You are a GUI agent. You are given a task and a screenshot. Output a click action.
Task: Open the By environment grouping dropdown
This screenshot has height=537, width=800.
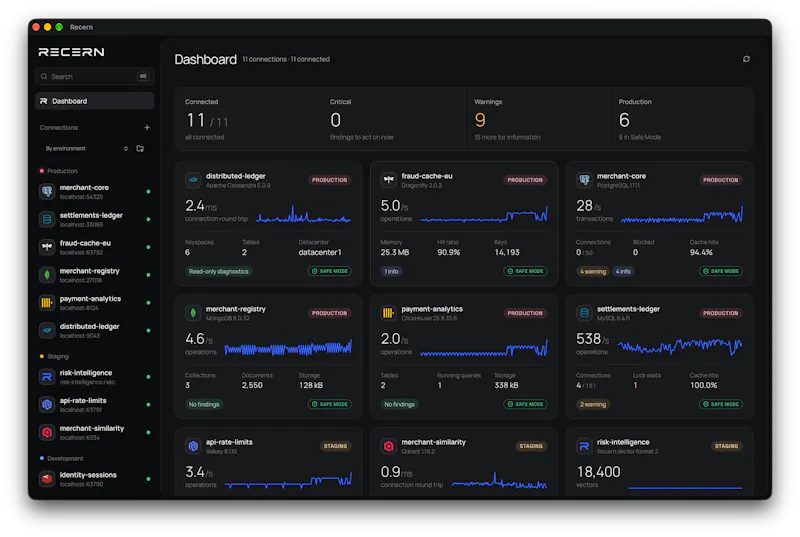(x=85, y=148)
